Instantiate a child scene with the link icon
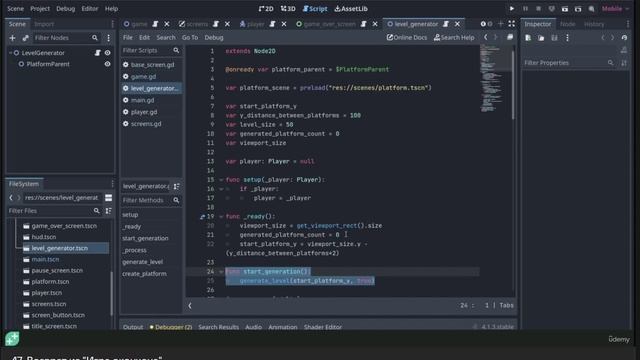Image resolution: width=640 pixels, height=360 pixels. pyautogui.click(x=25, y=38)
